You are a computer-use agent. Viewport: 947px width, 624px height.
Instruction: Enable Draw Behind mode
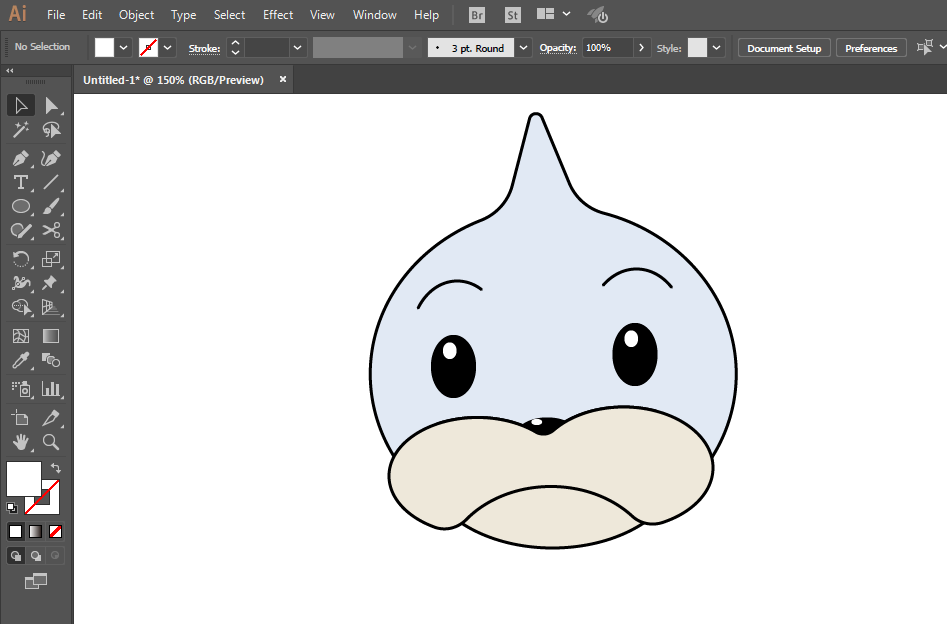click(x=36, y=556)
